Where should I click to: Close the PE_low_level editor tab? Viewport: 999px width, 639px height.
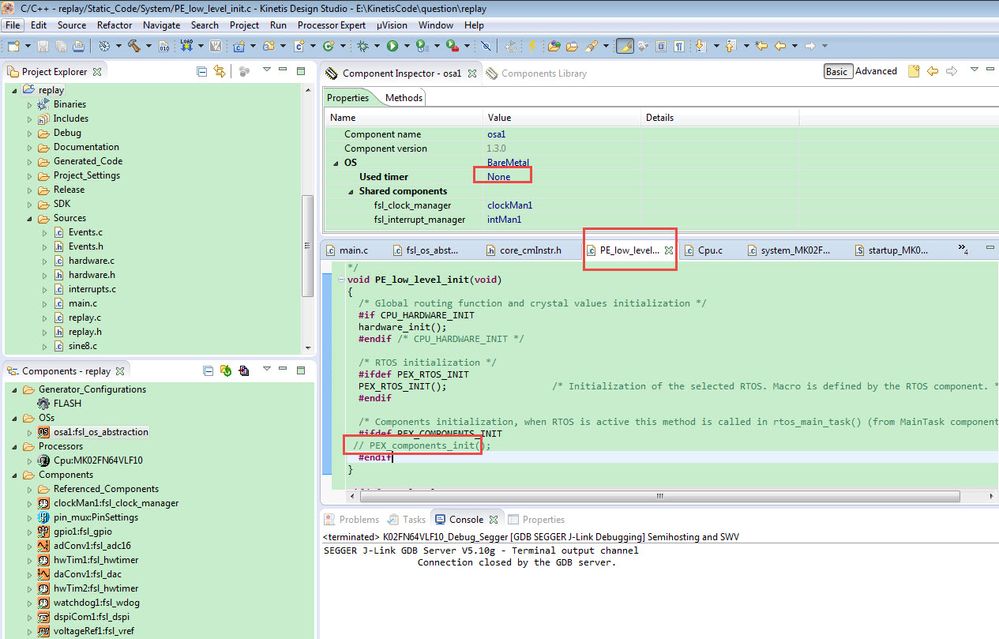[x=668, y=250]
